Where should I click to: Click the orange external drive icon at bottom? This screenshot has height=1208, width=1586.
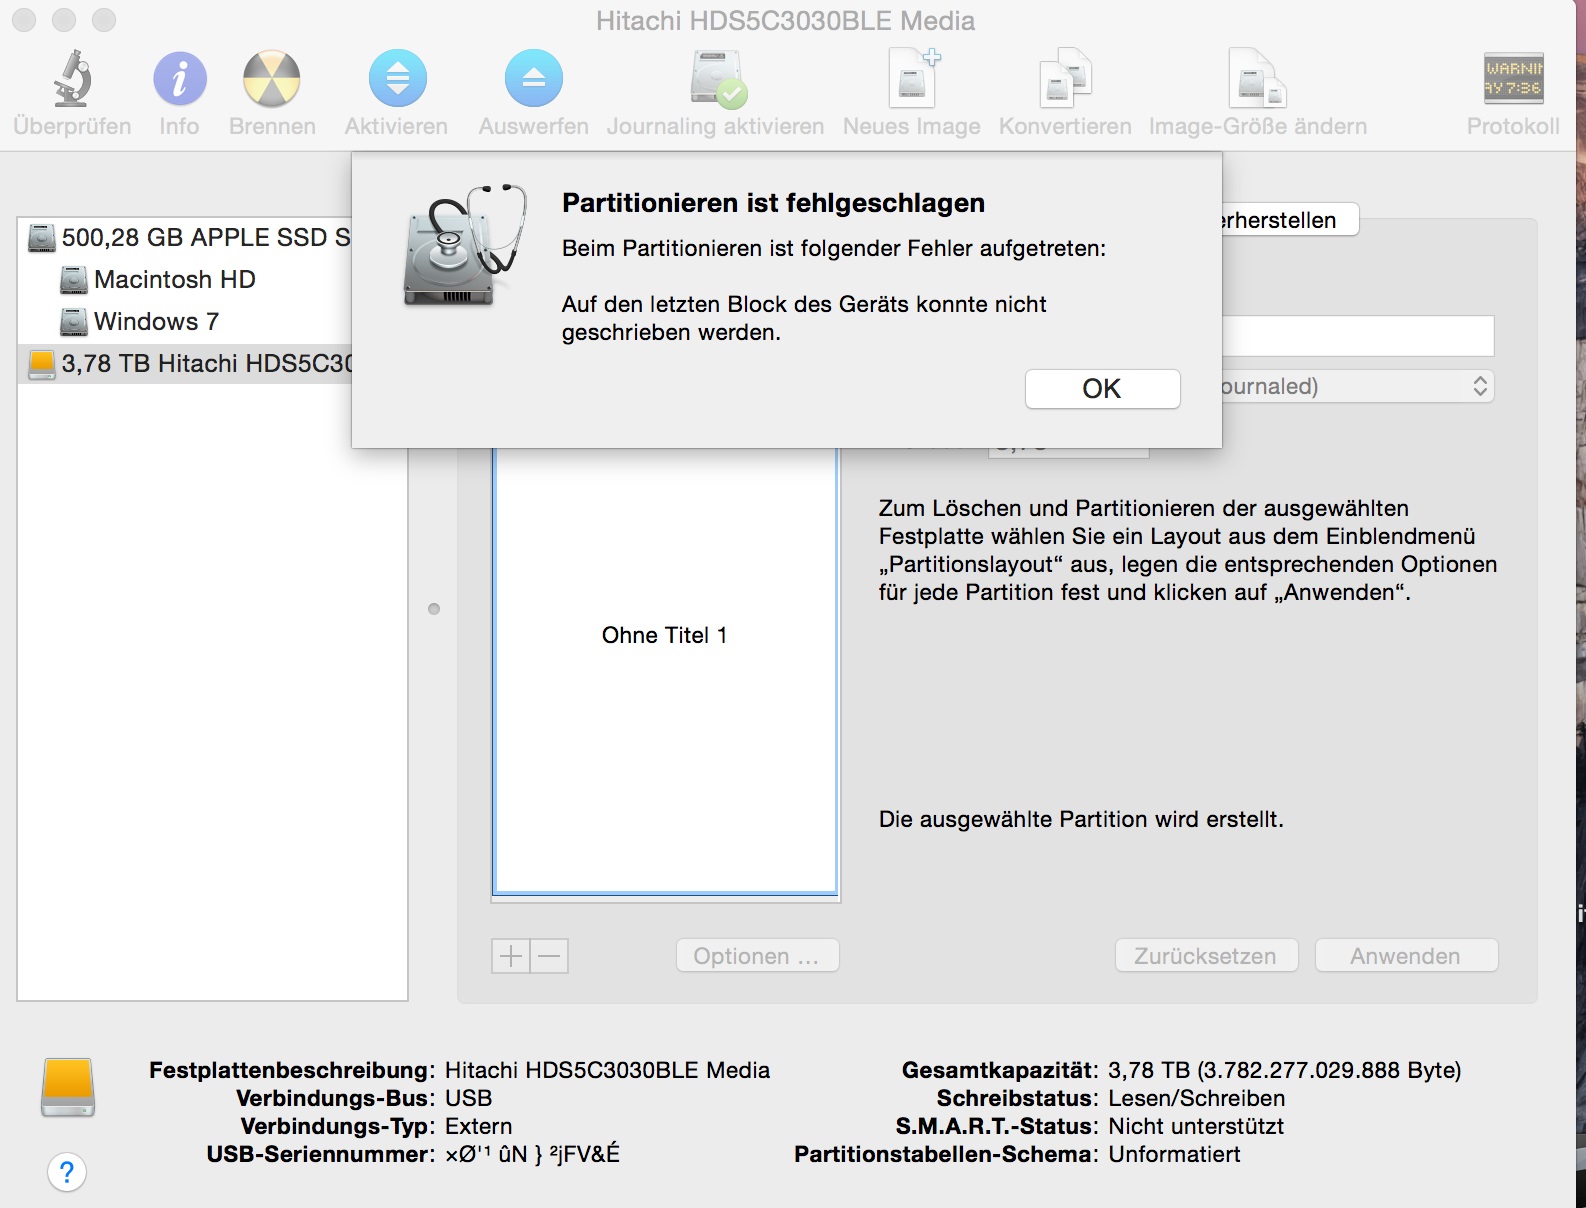tap(68, 1087)
